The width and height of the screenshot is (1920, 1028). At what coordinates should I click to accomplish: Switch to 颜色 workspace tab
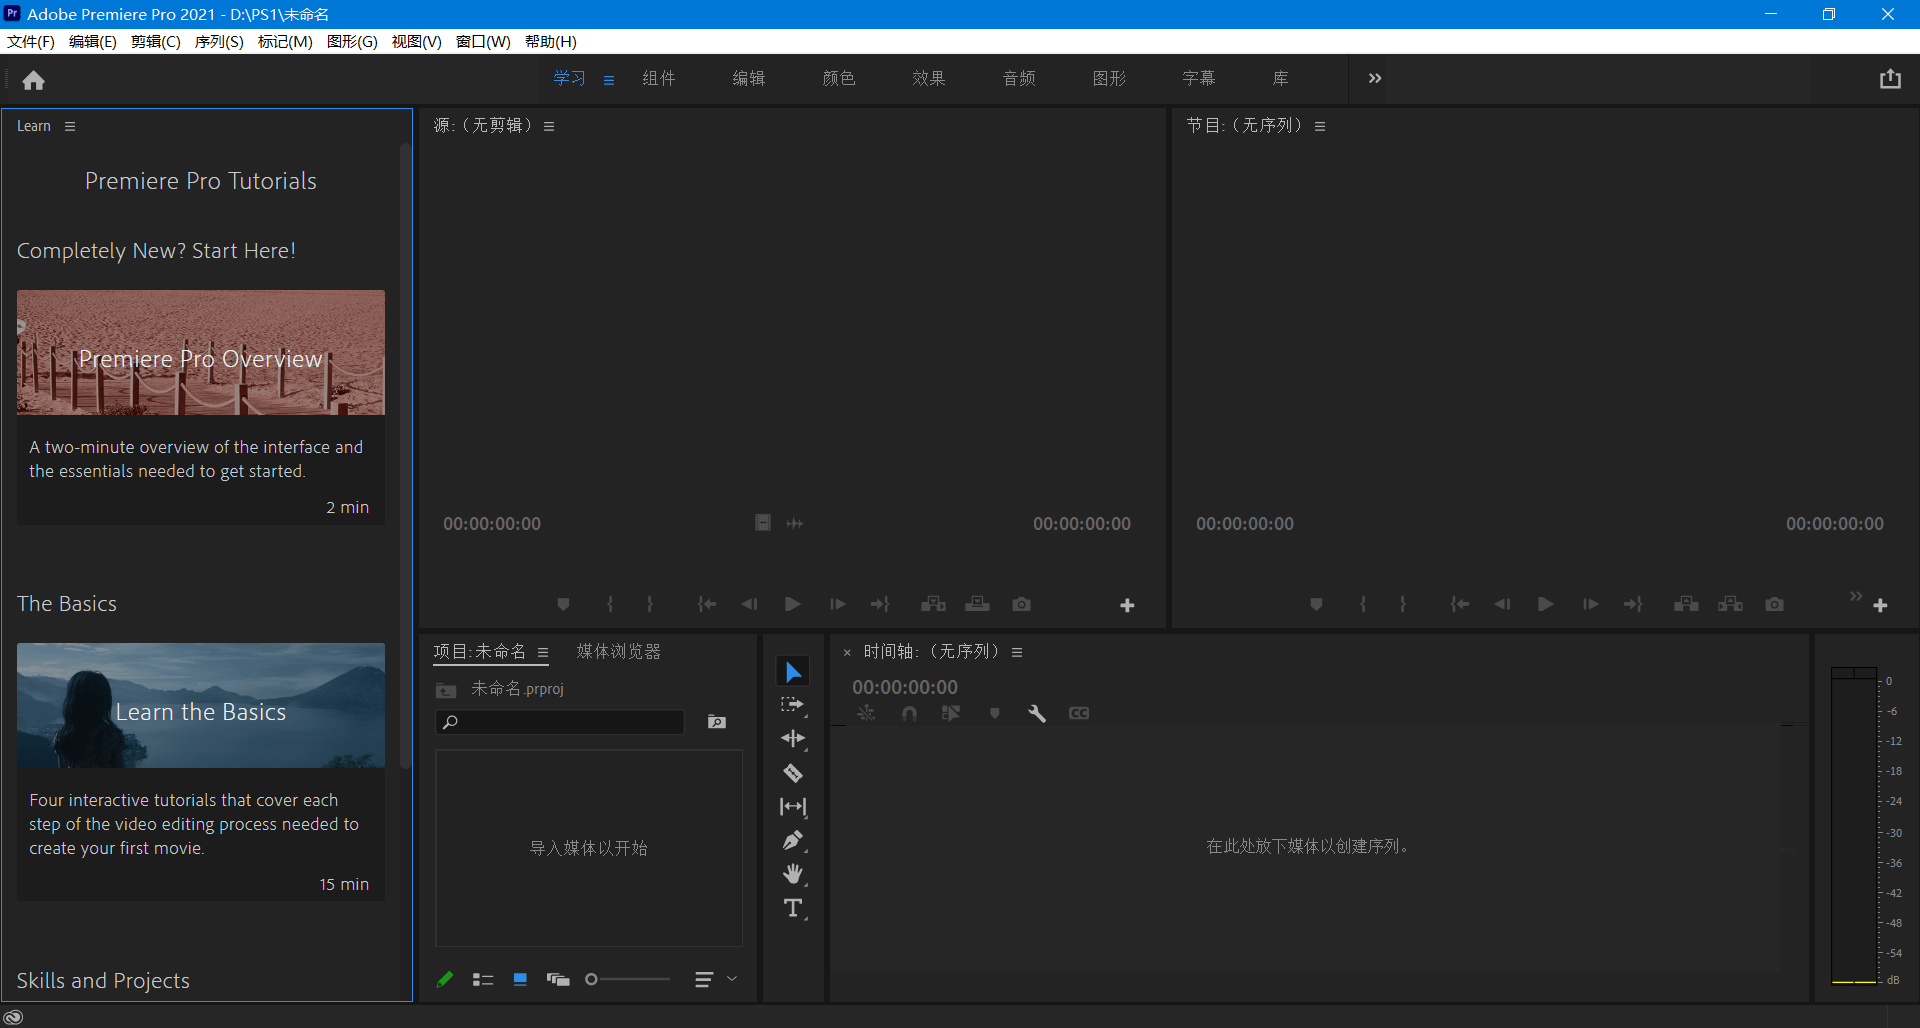click(x=839, y=78)
